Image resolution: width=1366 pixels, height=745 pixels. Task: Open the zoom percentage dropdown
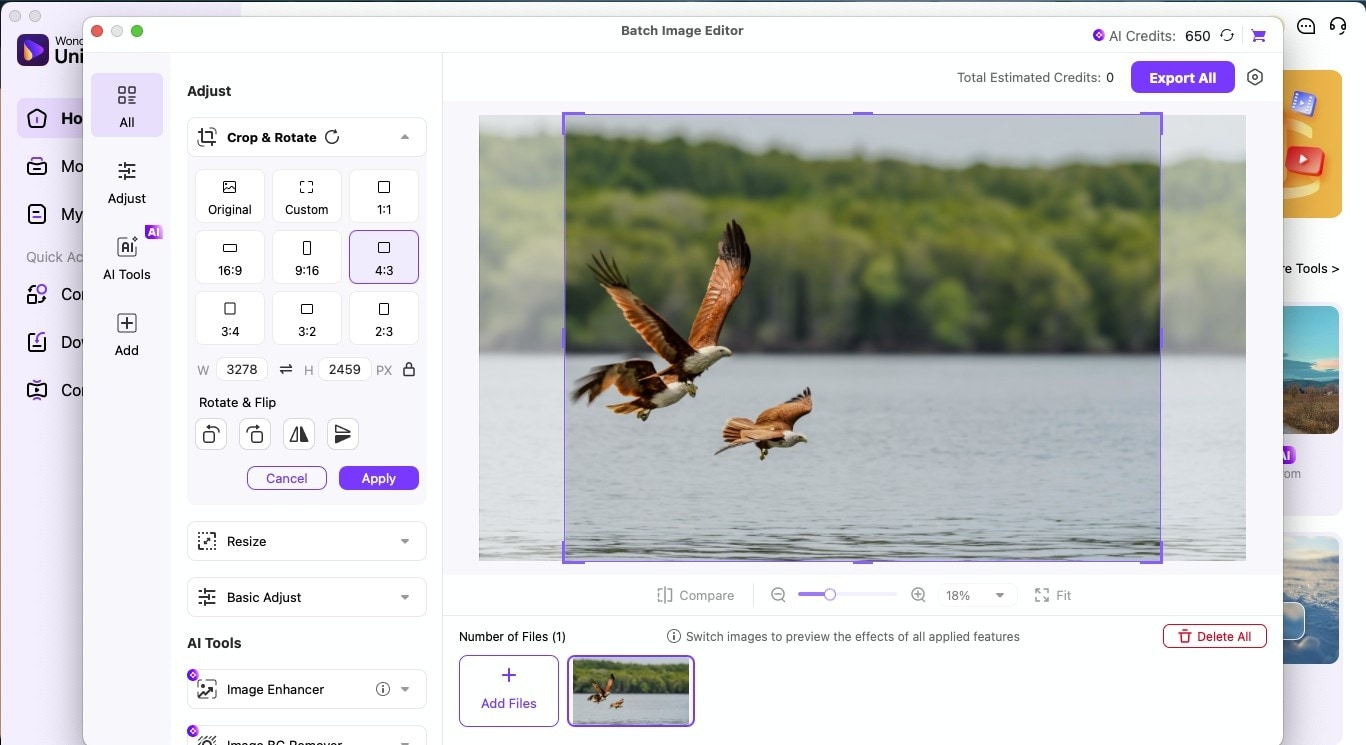[977, 595]
